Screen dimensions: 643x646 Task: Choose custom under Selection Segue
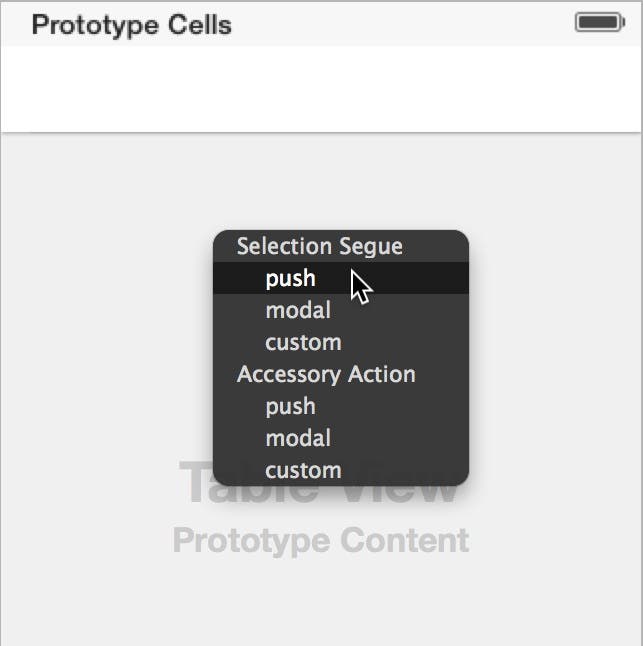341,342
